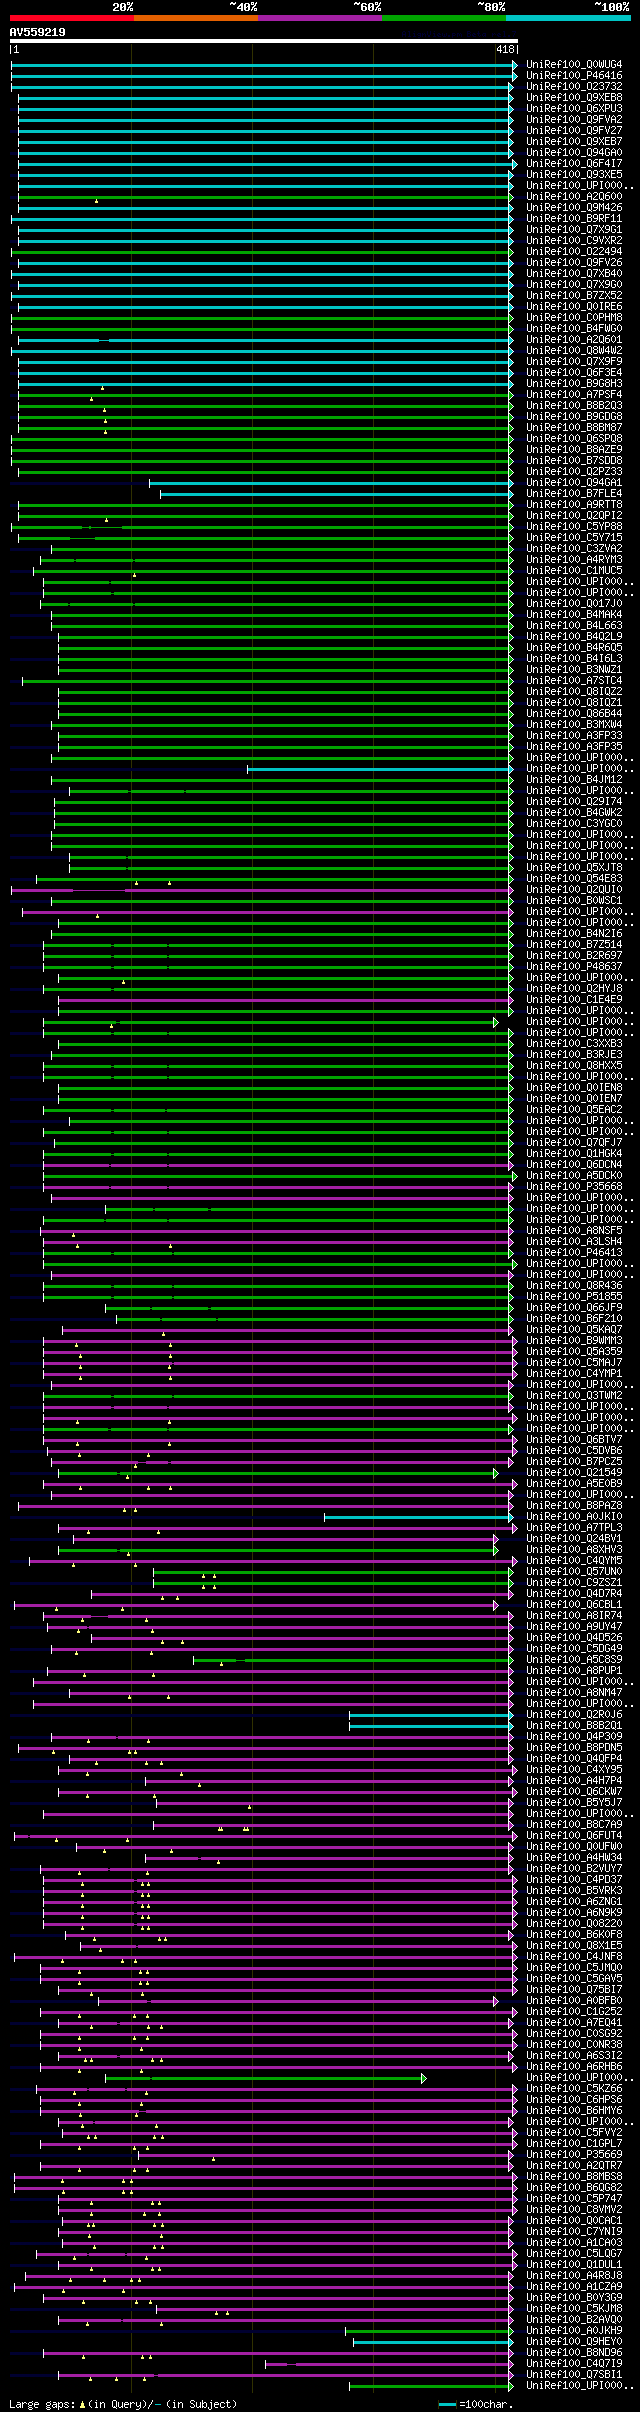
Task: Open hit UniRef100_Q7SBI1
Action: [574, 2375]
